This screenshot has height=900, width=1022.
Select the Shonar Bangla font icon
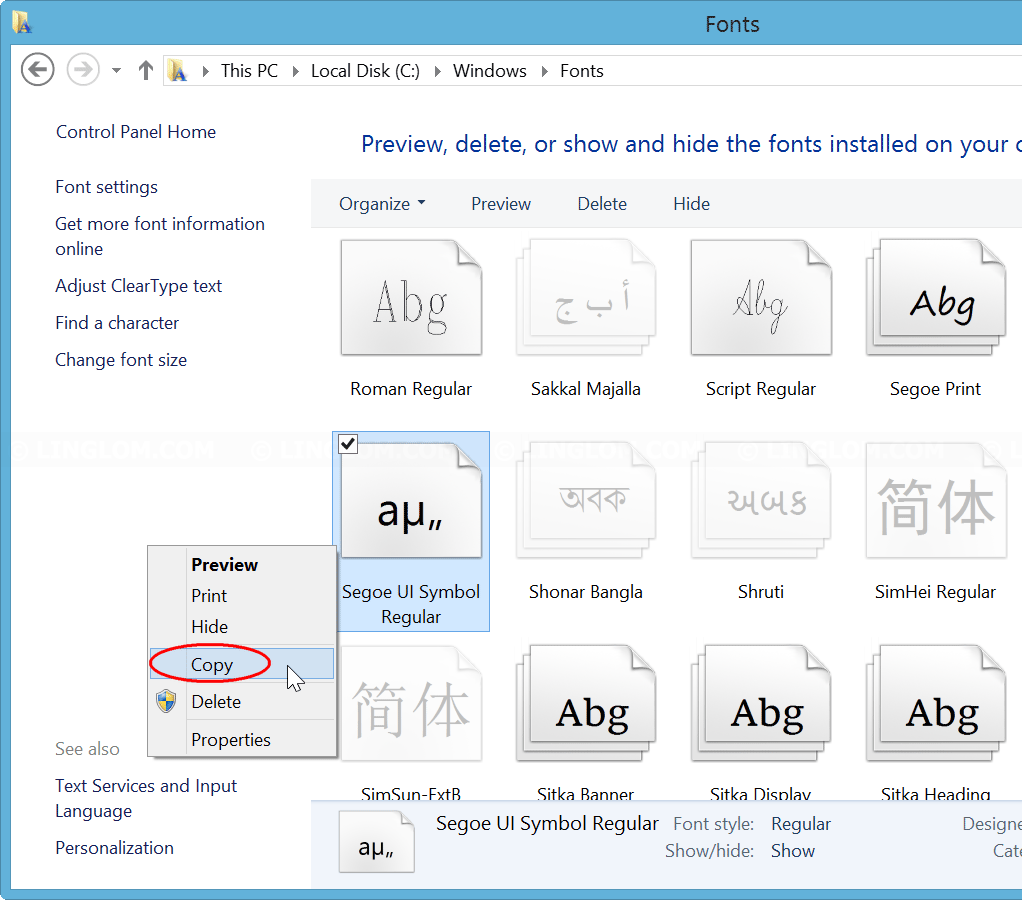[x=585, y=500]
